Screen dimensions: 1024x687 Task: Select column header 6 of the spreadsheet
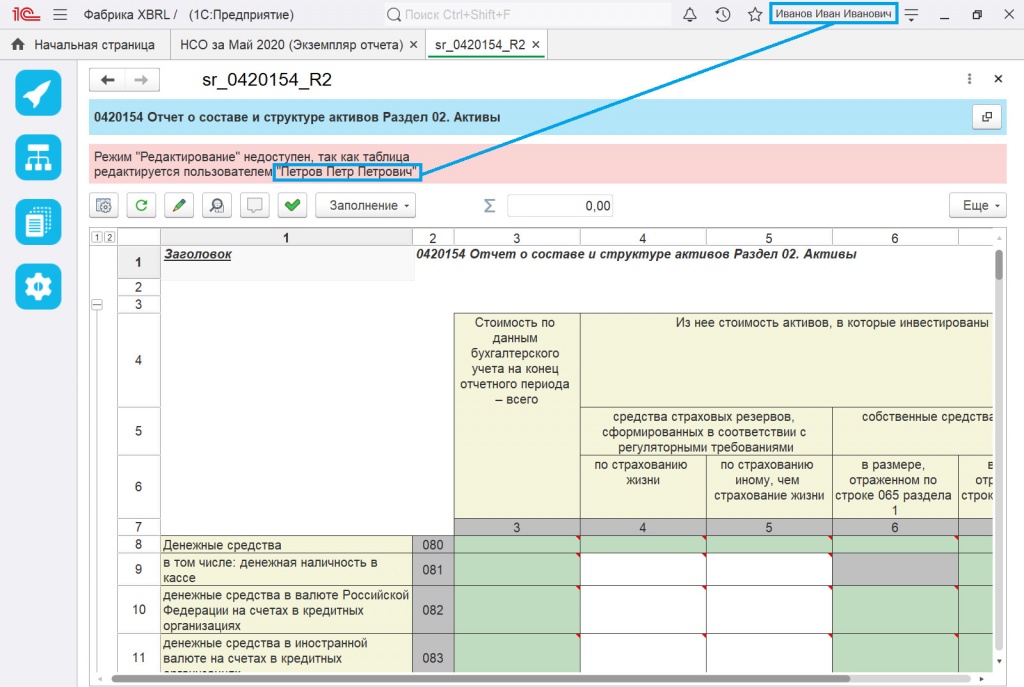click(x=895, y=238)
